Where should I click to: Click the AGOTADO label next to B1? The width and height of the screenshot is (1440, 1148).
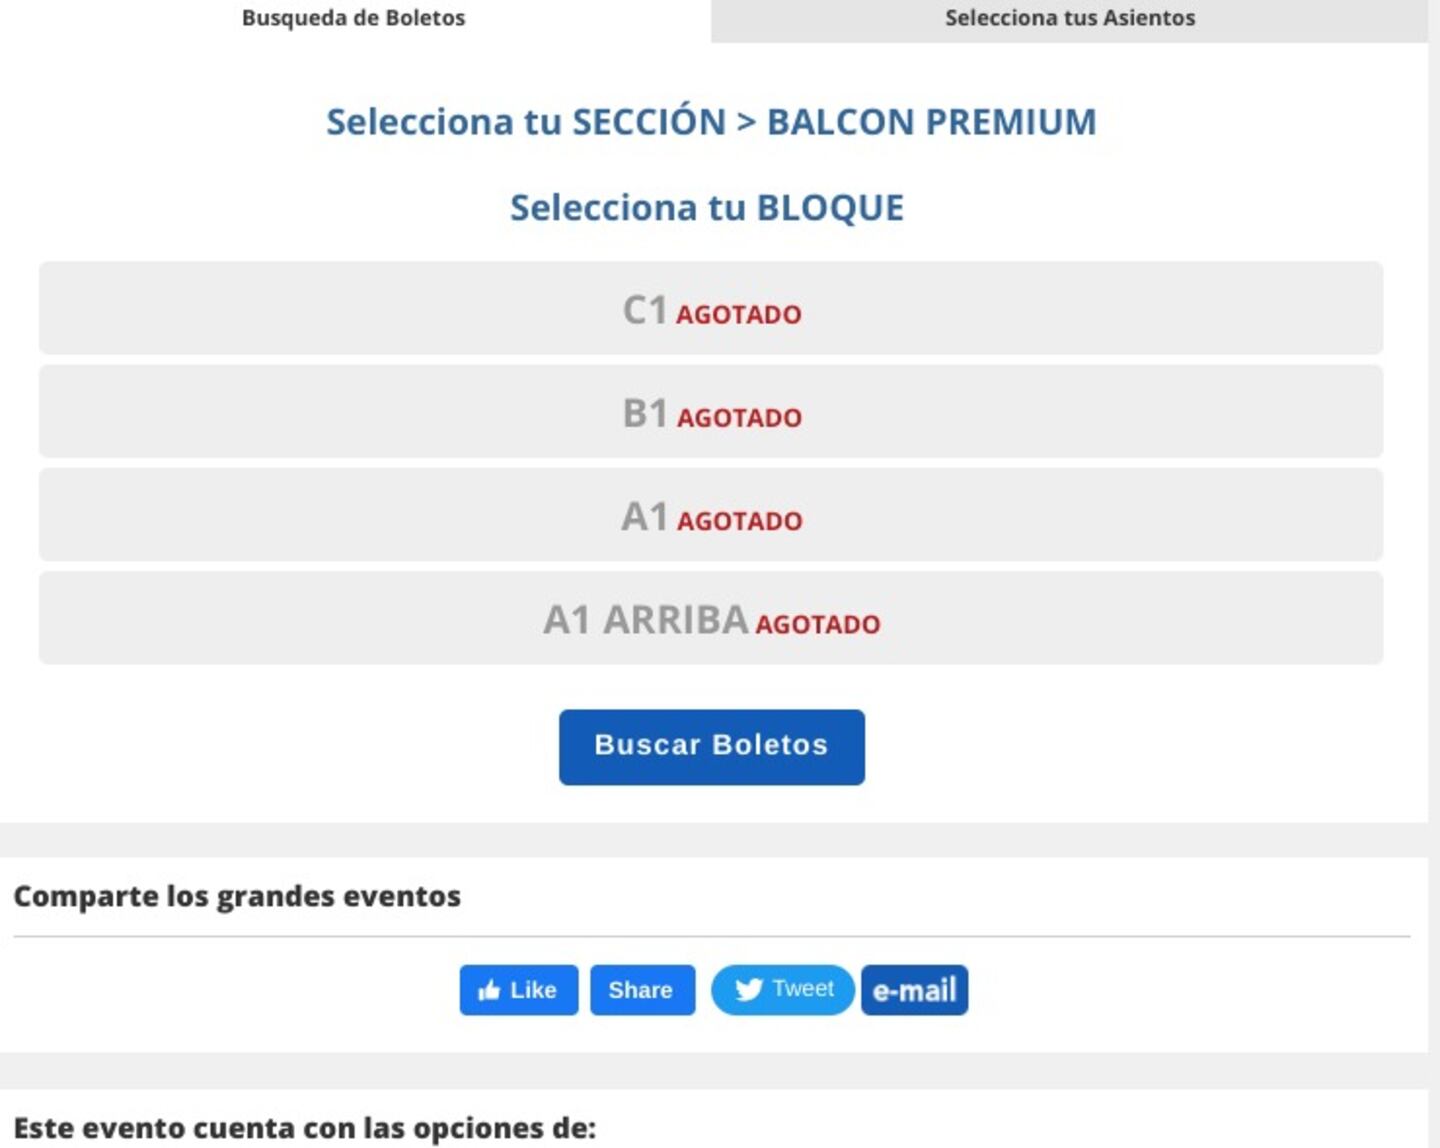[x=739, y=418]
